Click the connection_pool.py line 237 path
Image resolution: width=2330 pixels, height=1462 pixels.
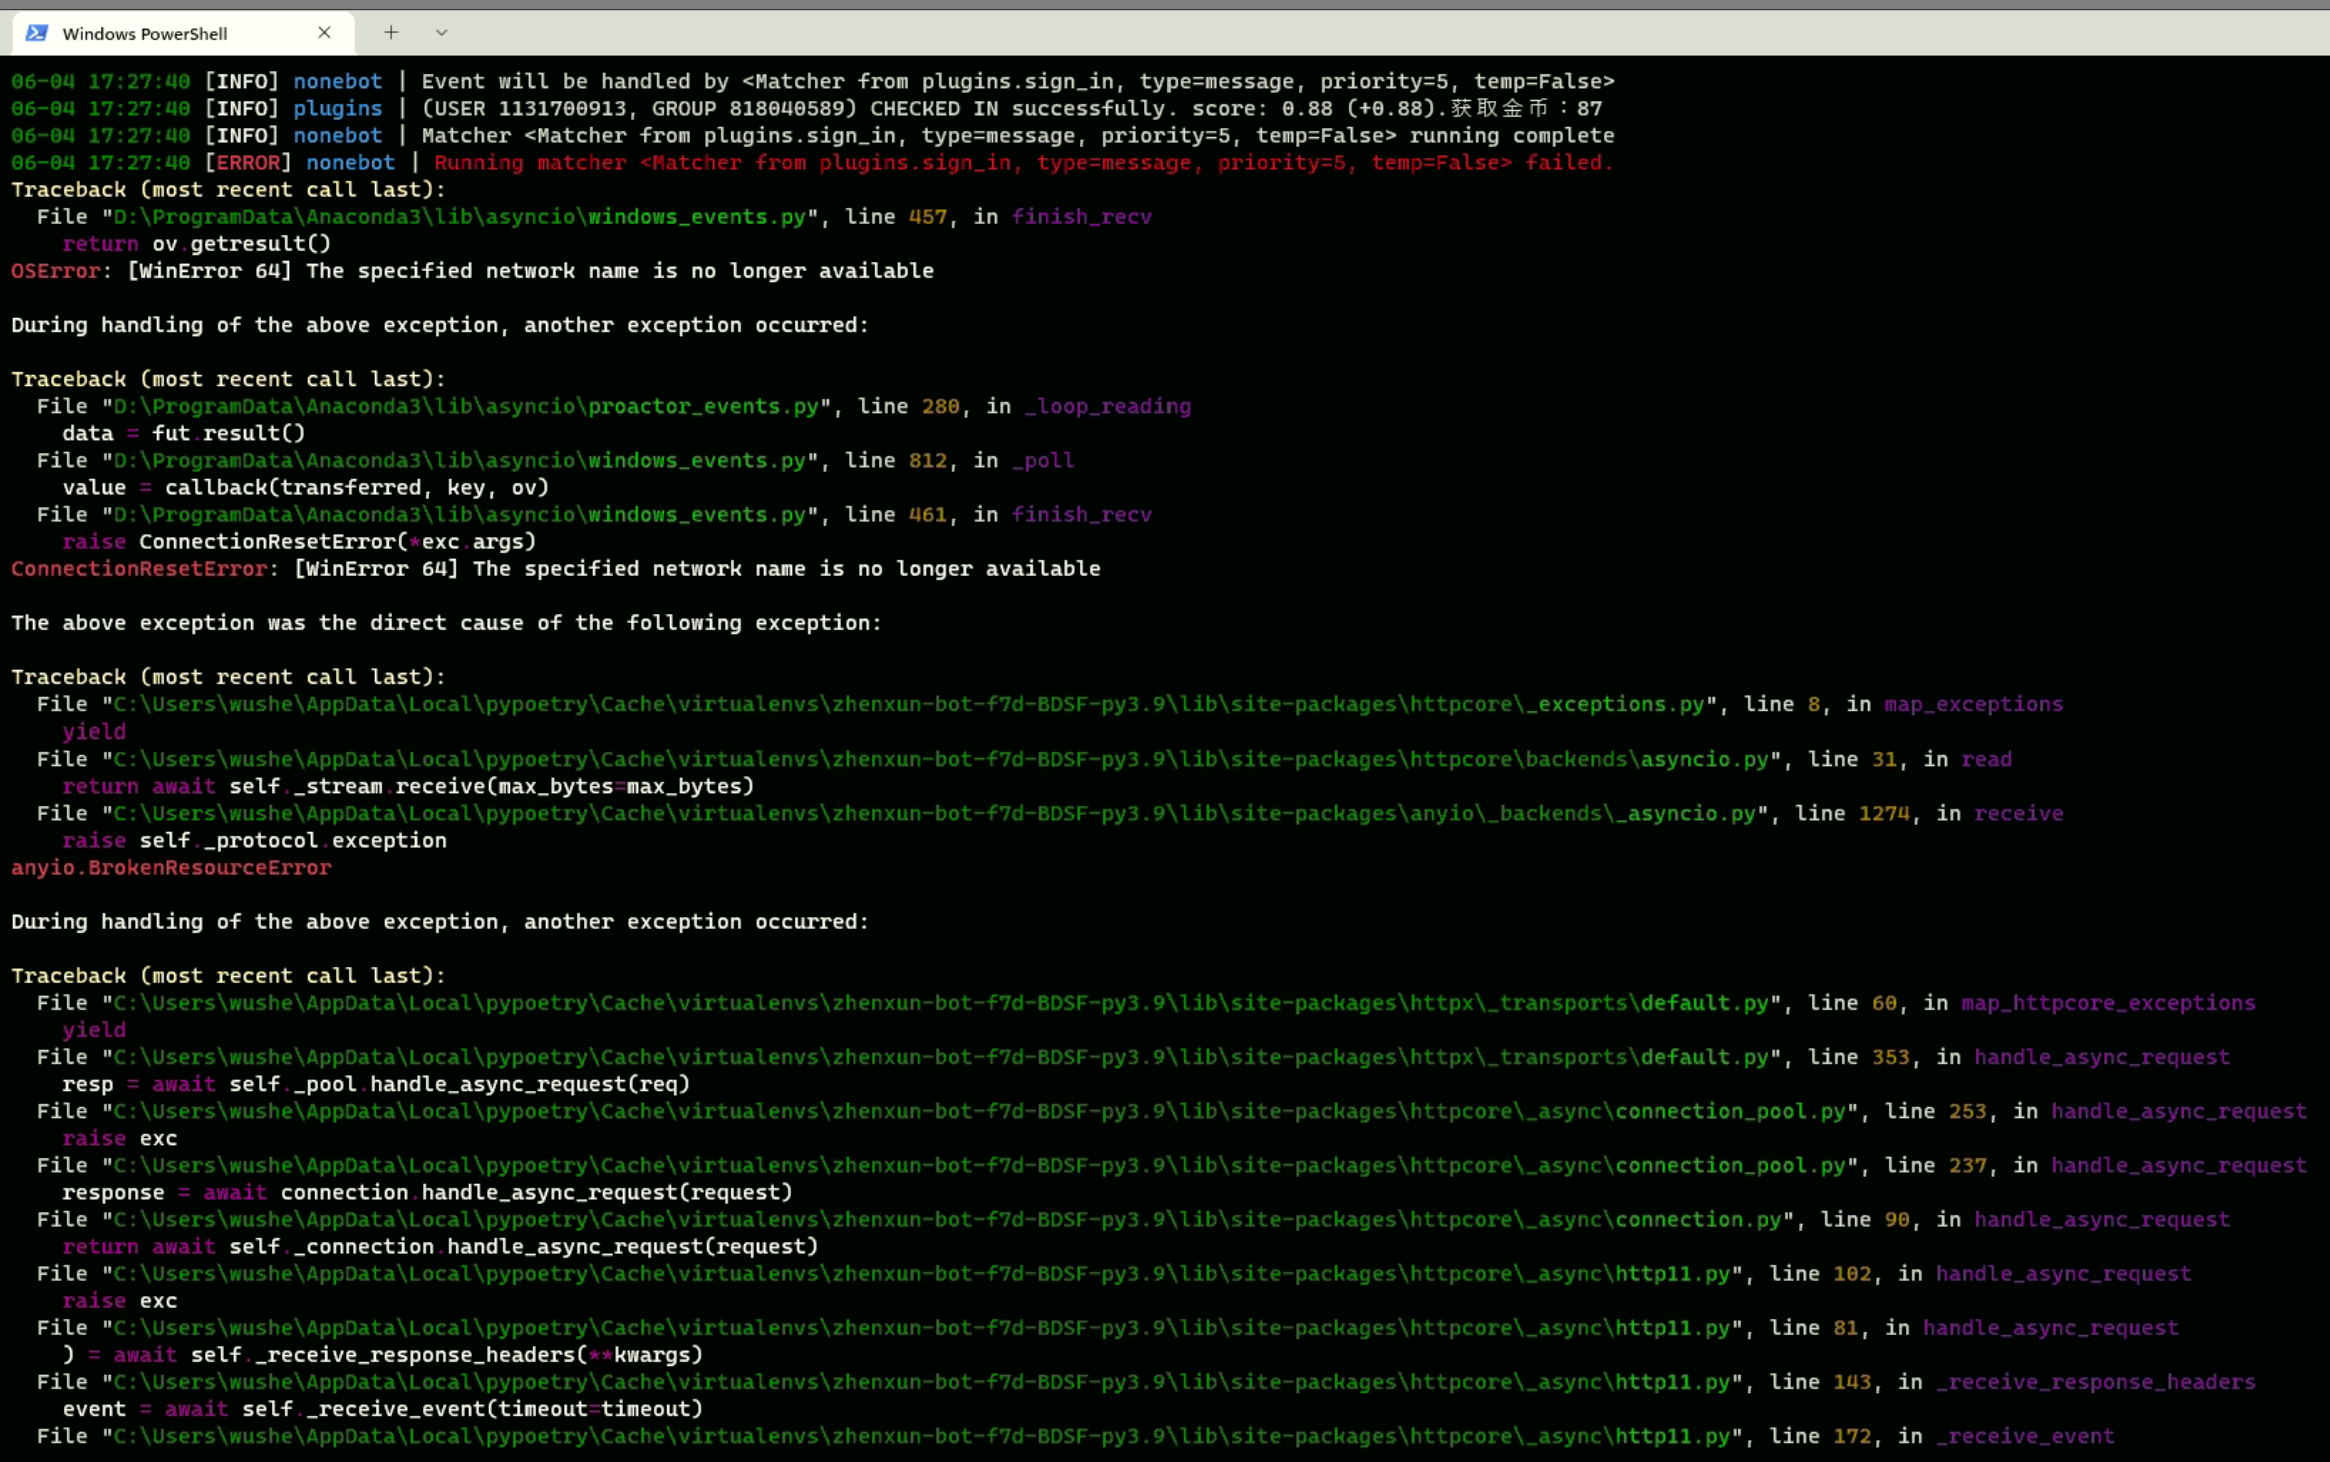[x=1172, y=1166]
